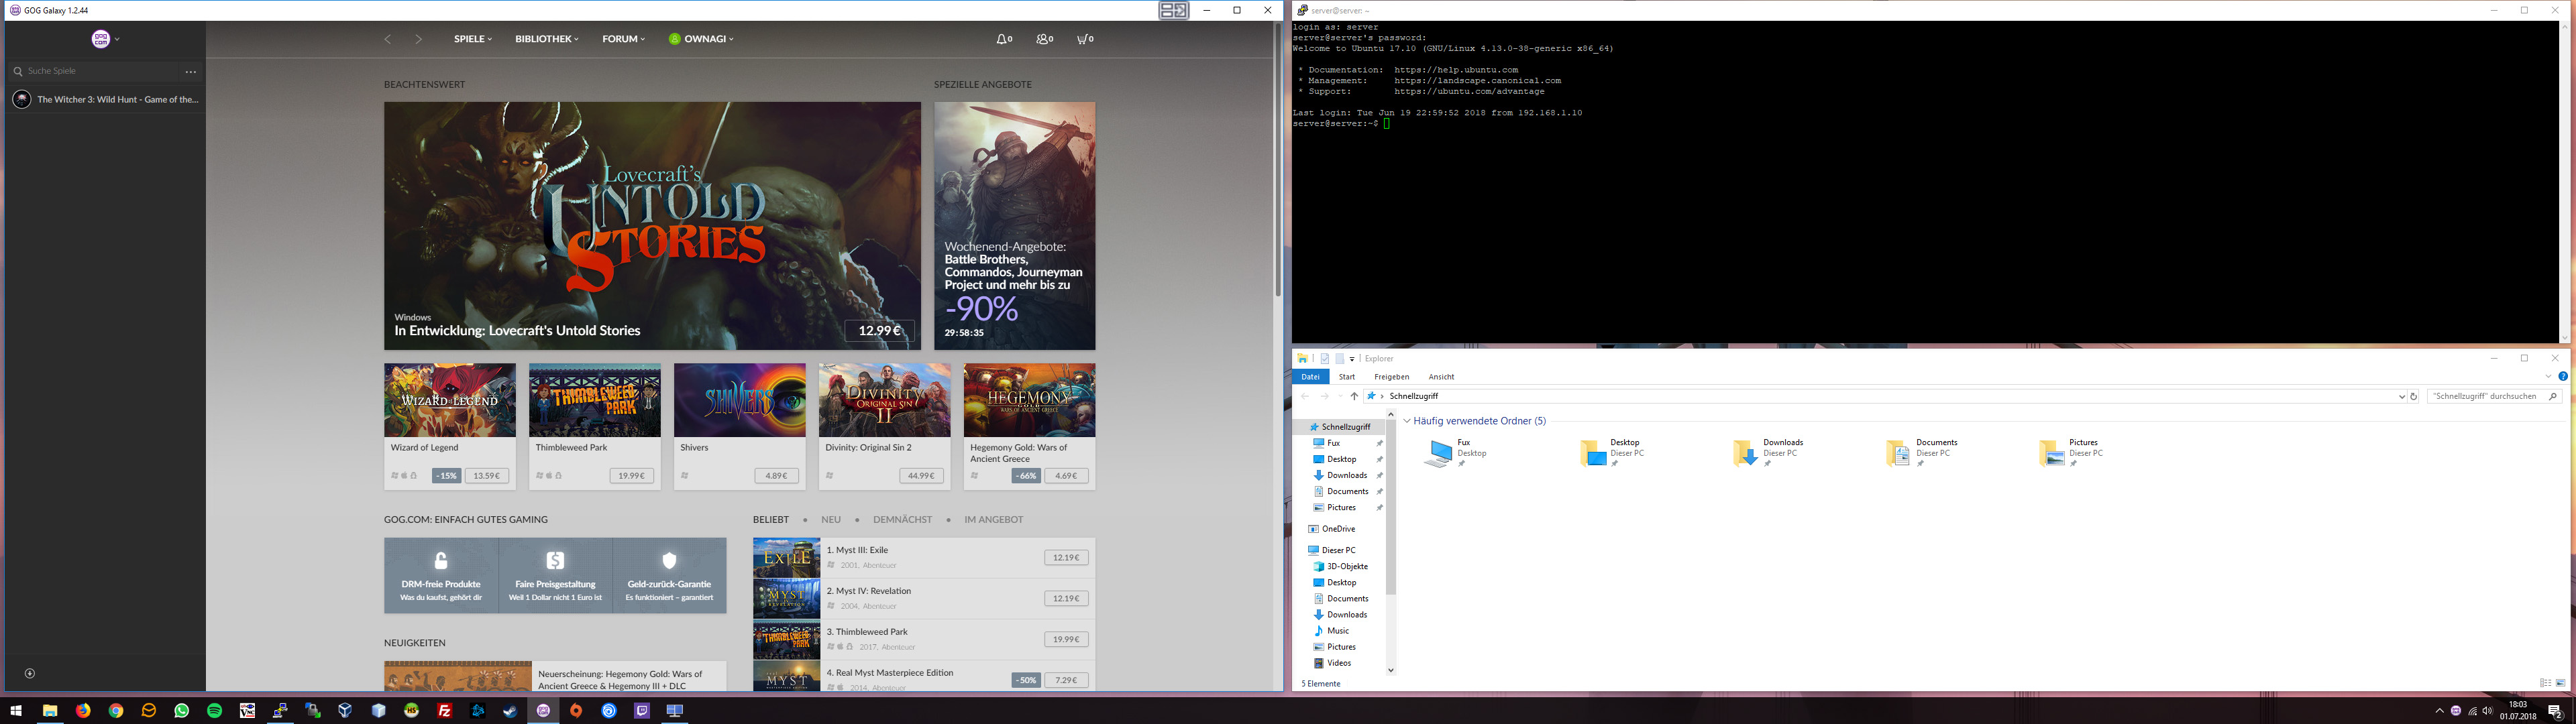This screenshot has width=2576, height=724.
Task: Open the GOG friends icon
Action: pos(1045,39)
